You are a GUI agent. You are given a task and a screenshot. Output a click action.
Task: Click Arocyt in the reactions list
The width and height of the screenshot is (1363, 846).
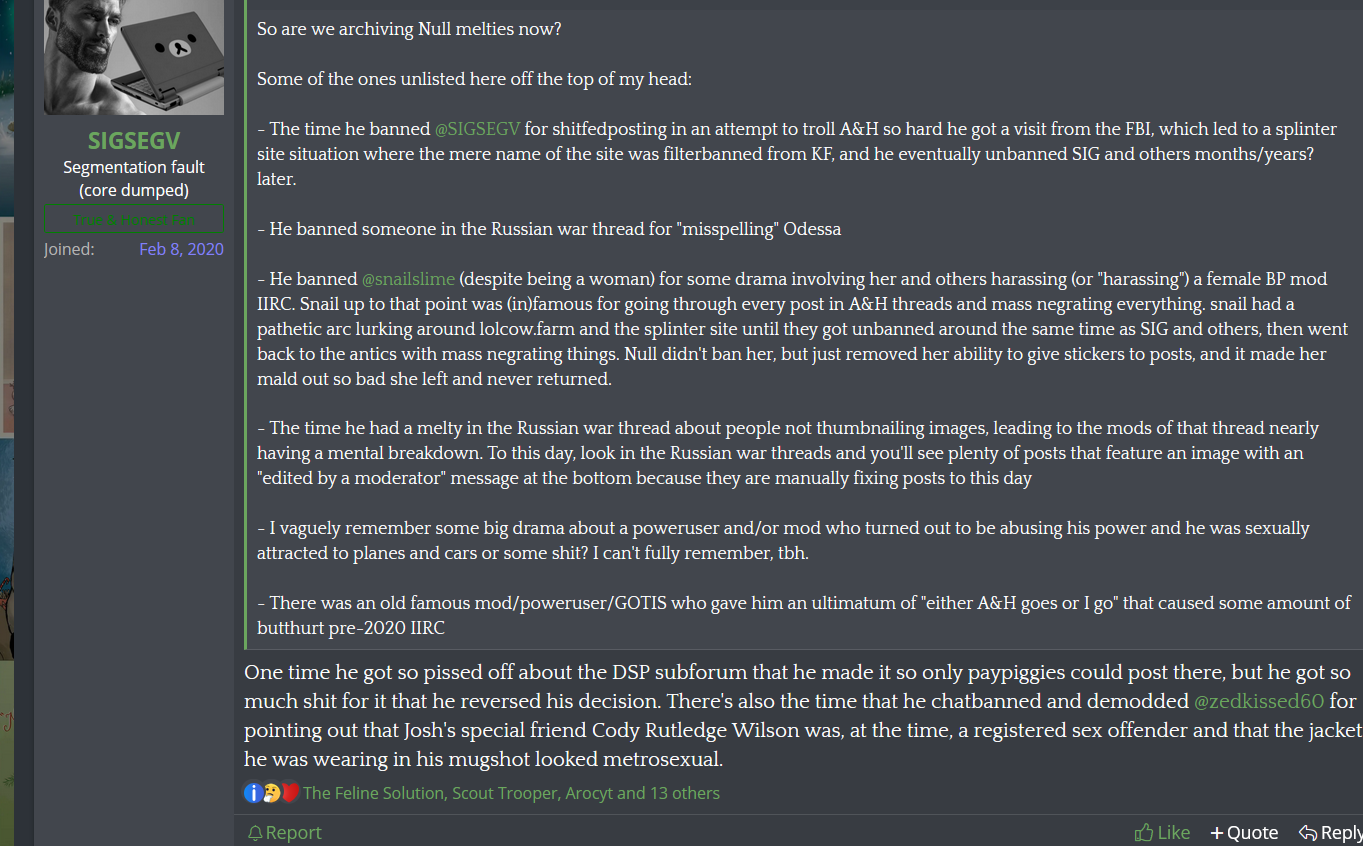589,793
